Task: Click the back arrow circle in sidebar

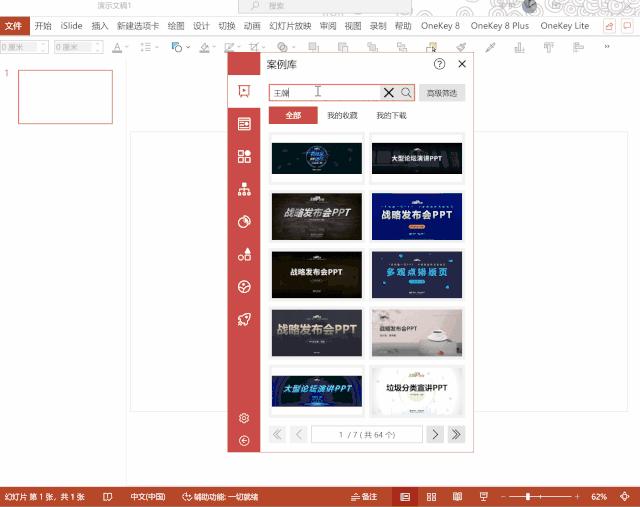Action: click(244, 440)
